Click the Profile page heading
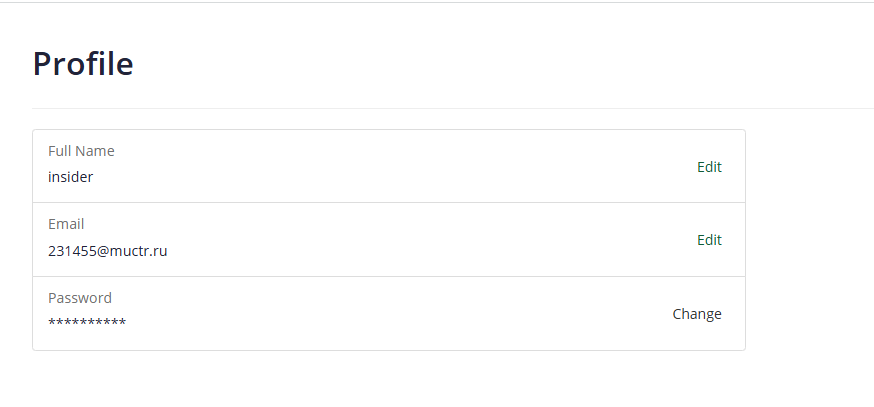This screenshot has width=874, height=407. click(x=83, y=64)
